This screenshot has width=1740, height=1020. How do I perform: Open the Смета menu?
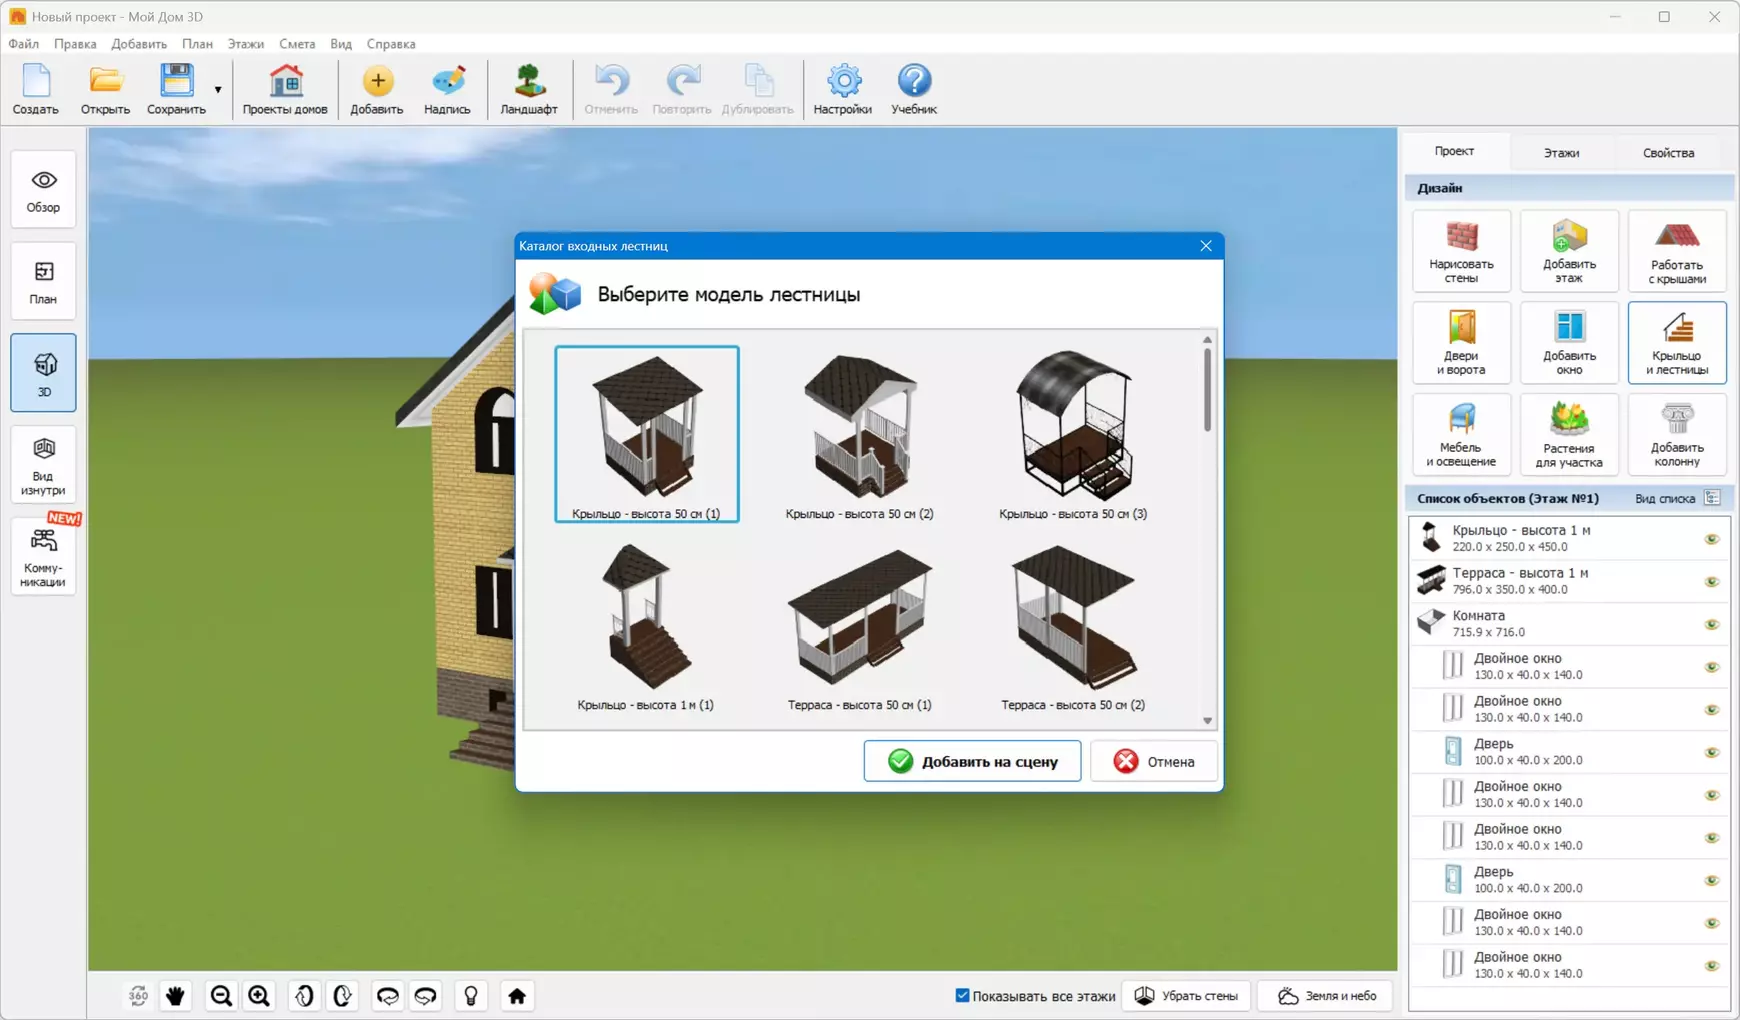tap(297, 44)
